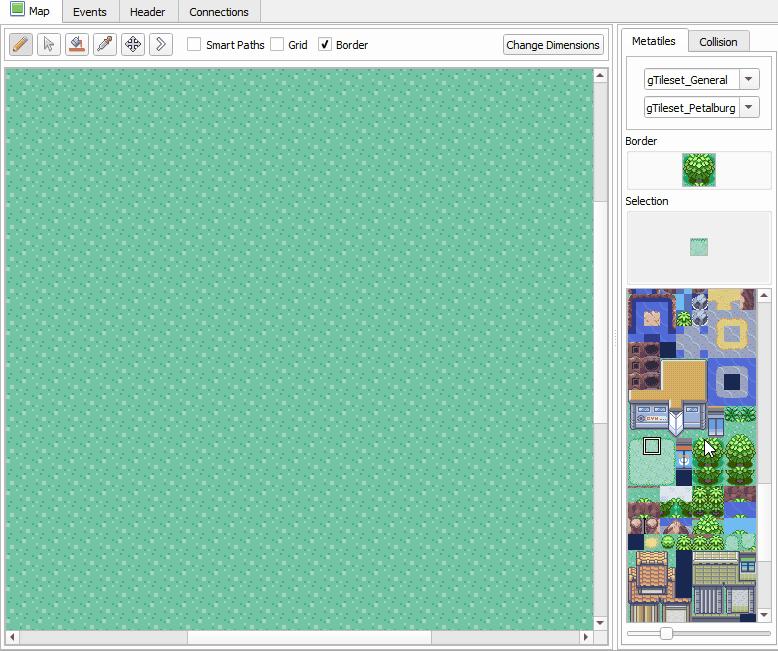
Task: Select the Pointer selection tool
Action: [49, 45]
